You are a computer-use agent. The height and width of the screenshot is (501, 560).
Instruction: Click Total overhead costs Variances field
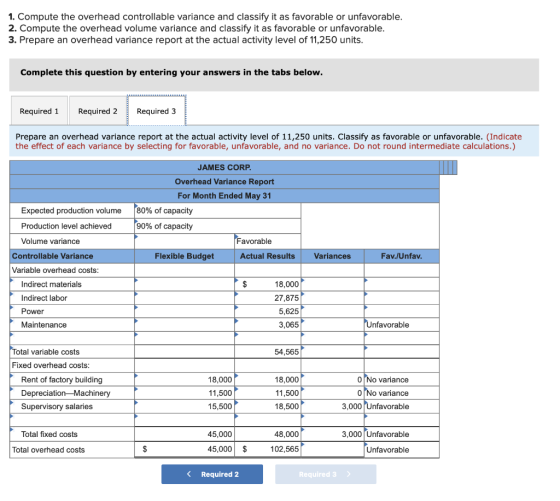(332, 449)
